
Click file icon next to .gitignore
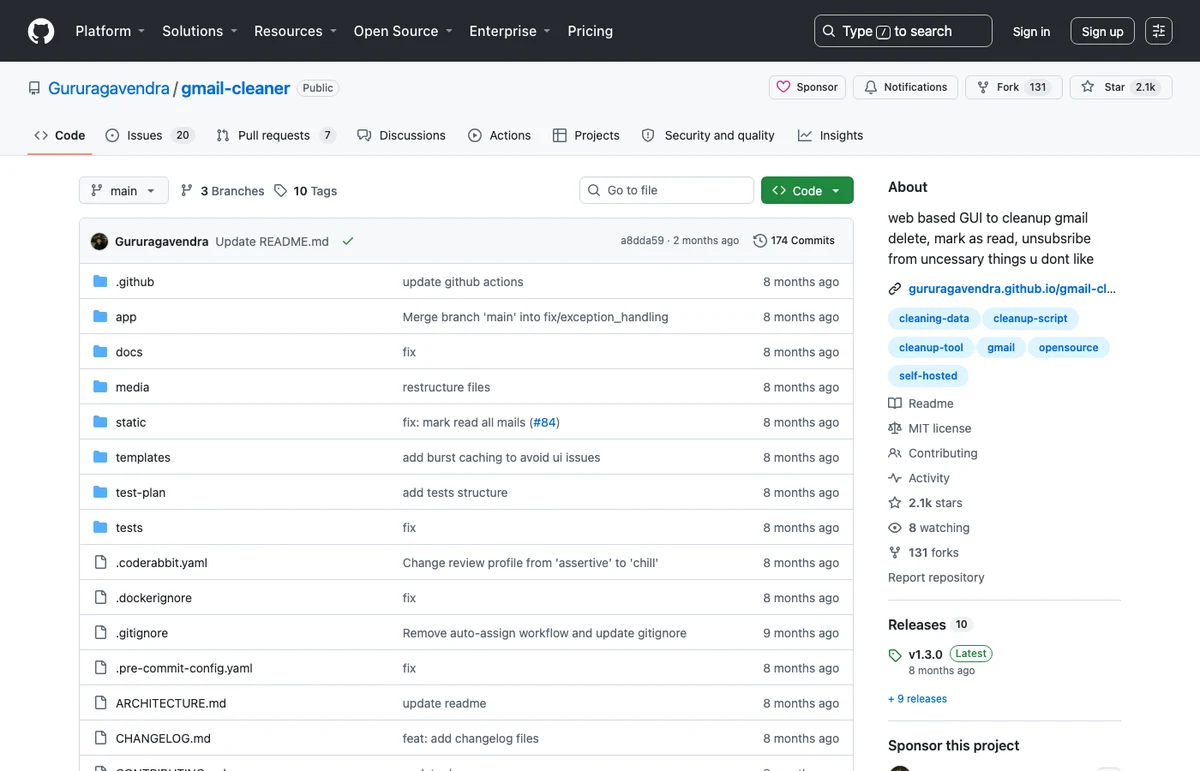100,633
